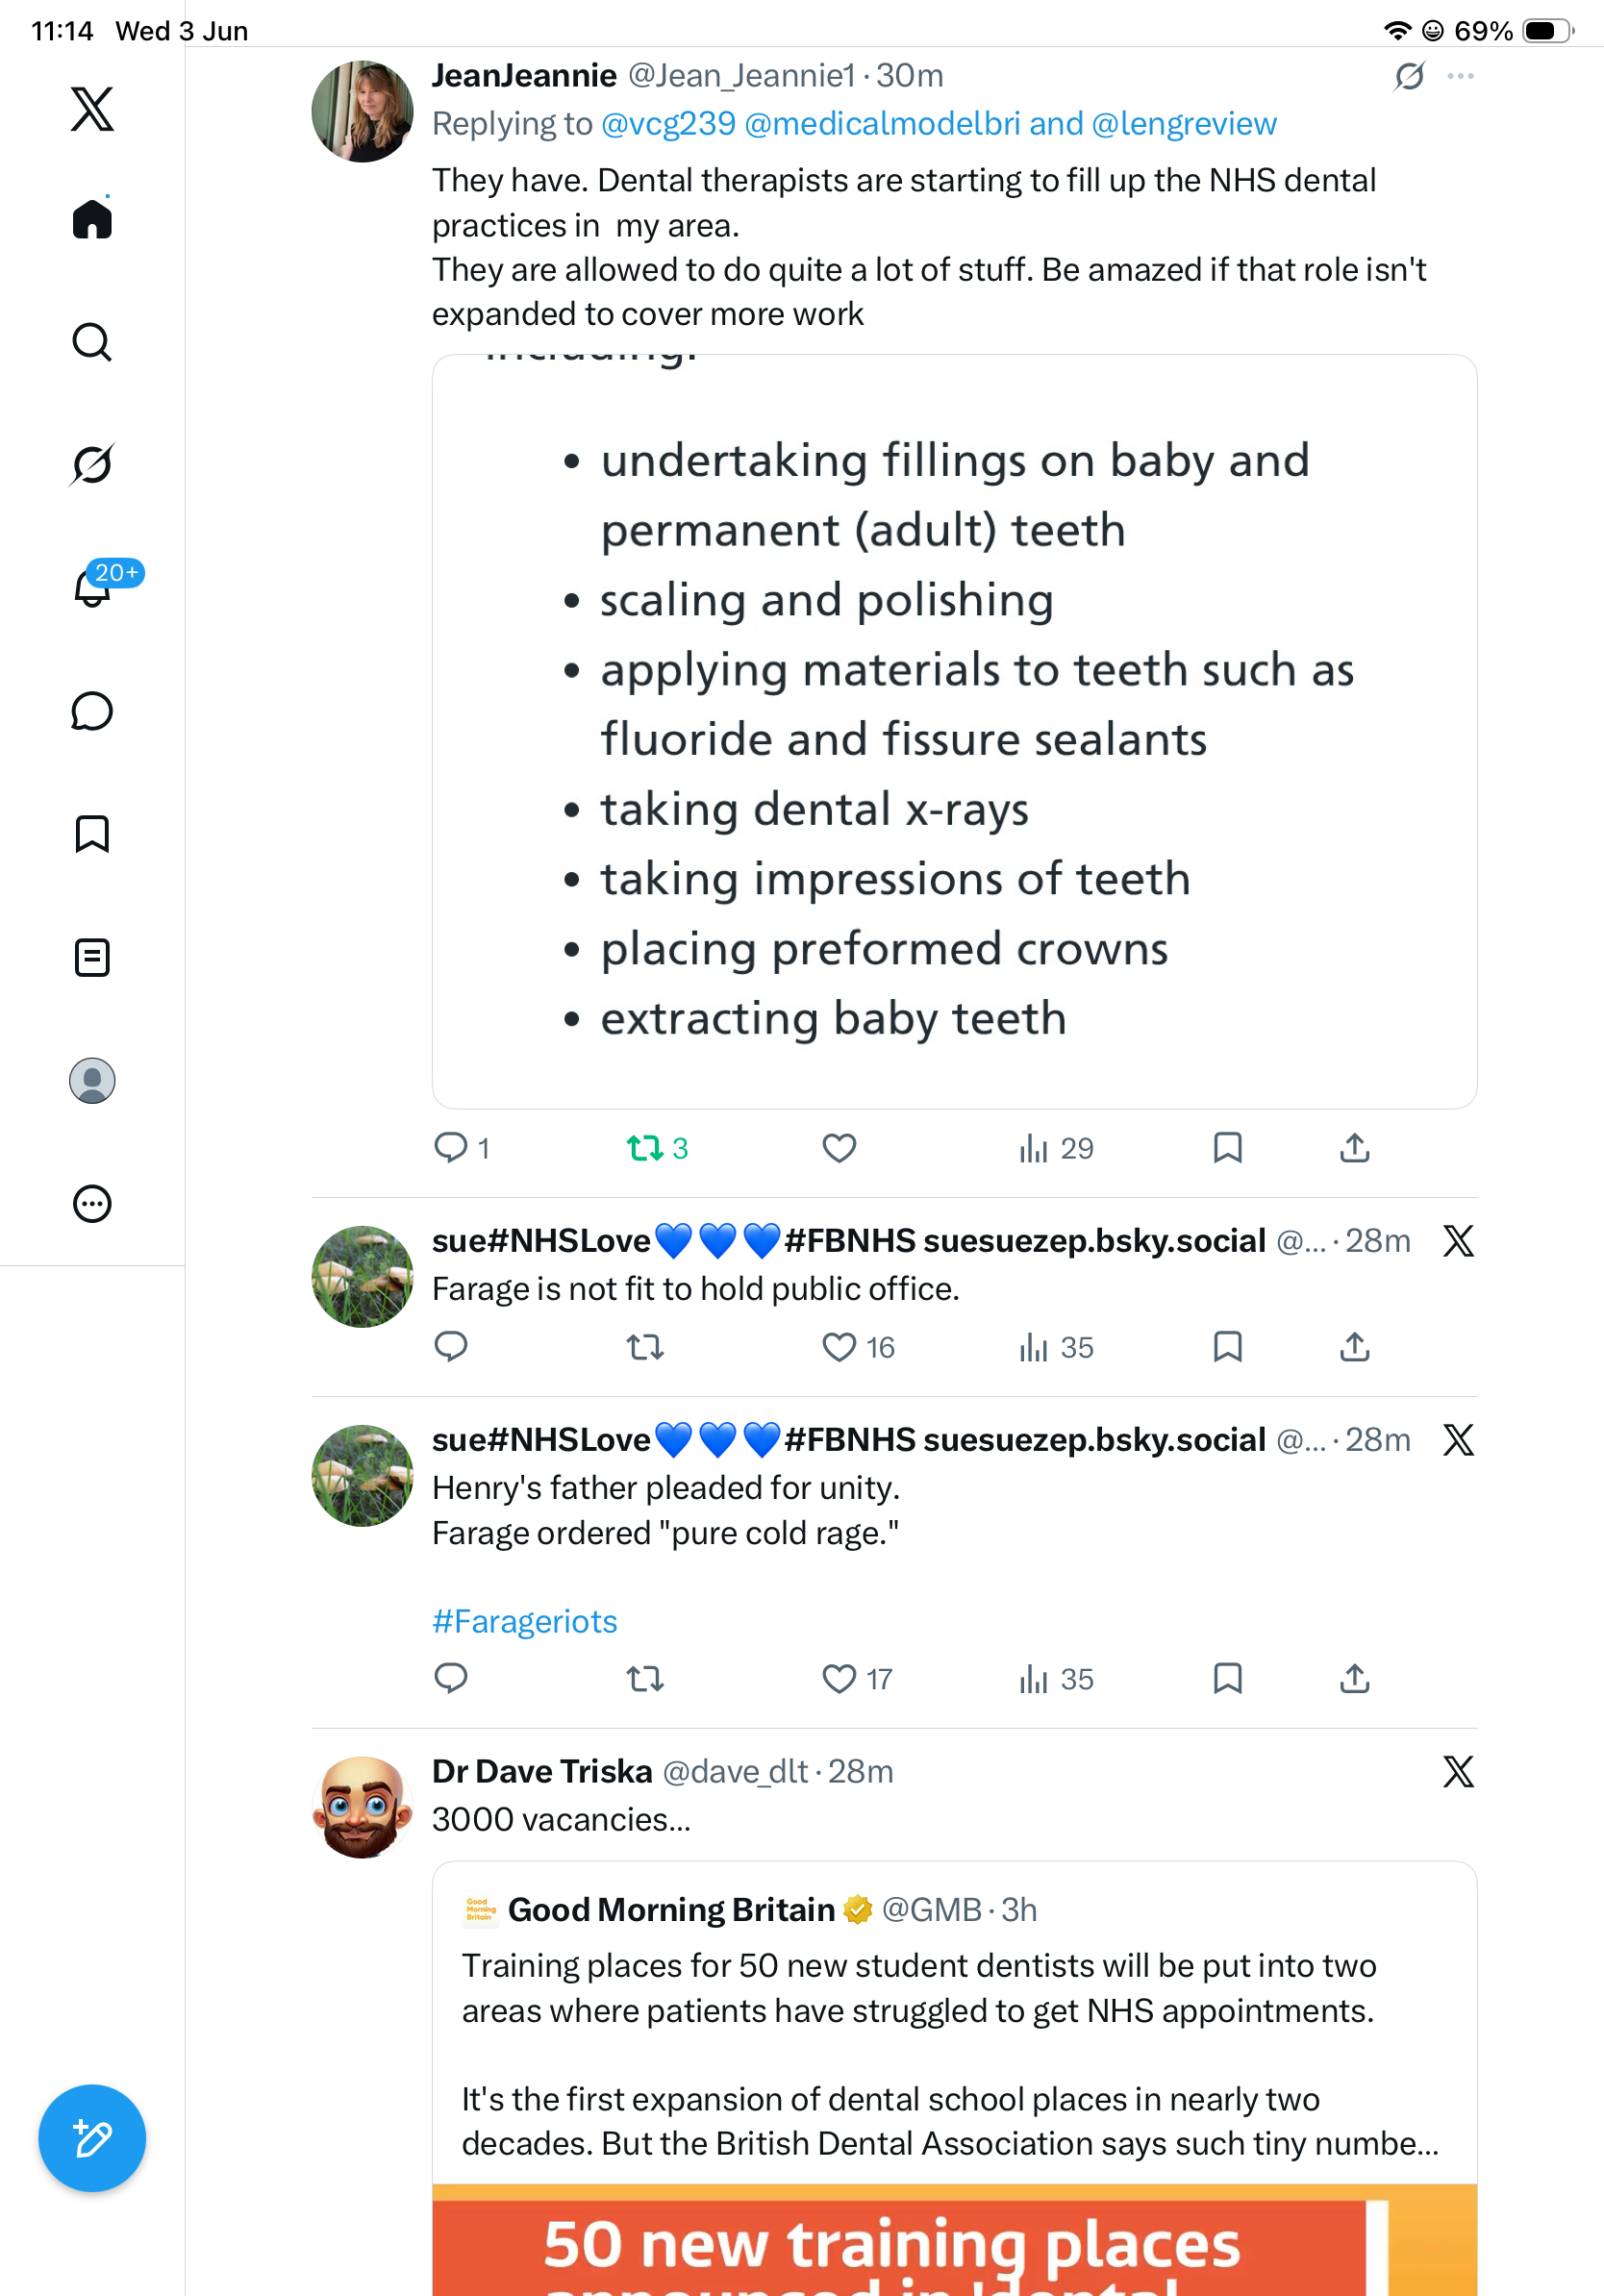The image size is (1604, 2296).
Task: Open Grok from the sidebar
Action: point(92,464)
